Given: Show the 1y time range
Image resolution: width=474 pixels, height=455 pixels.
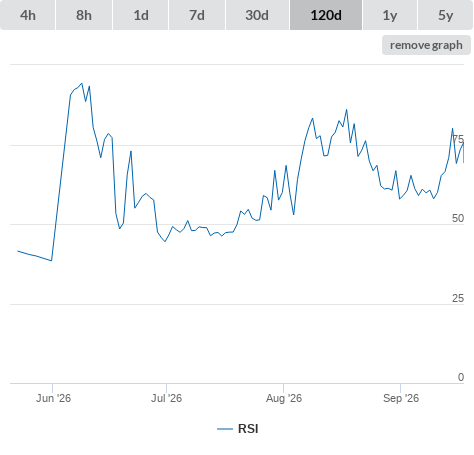Looking at the screenshot, I should [390, 15].
